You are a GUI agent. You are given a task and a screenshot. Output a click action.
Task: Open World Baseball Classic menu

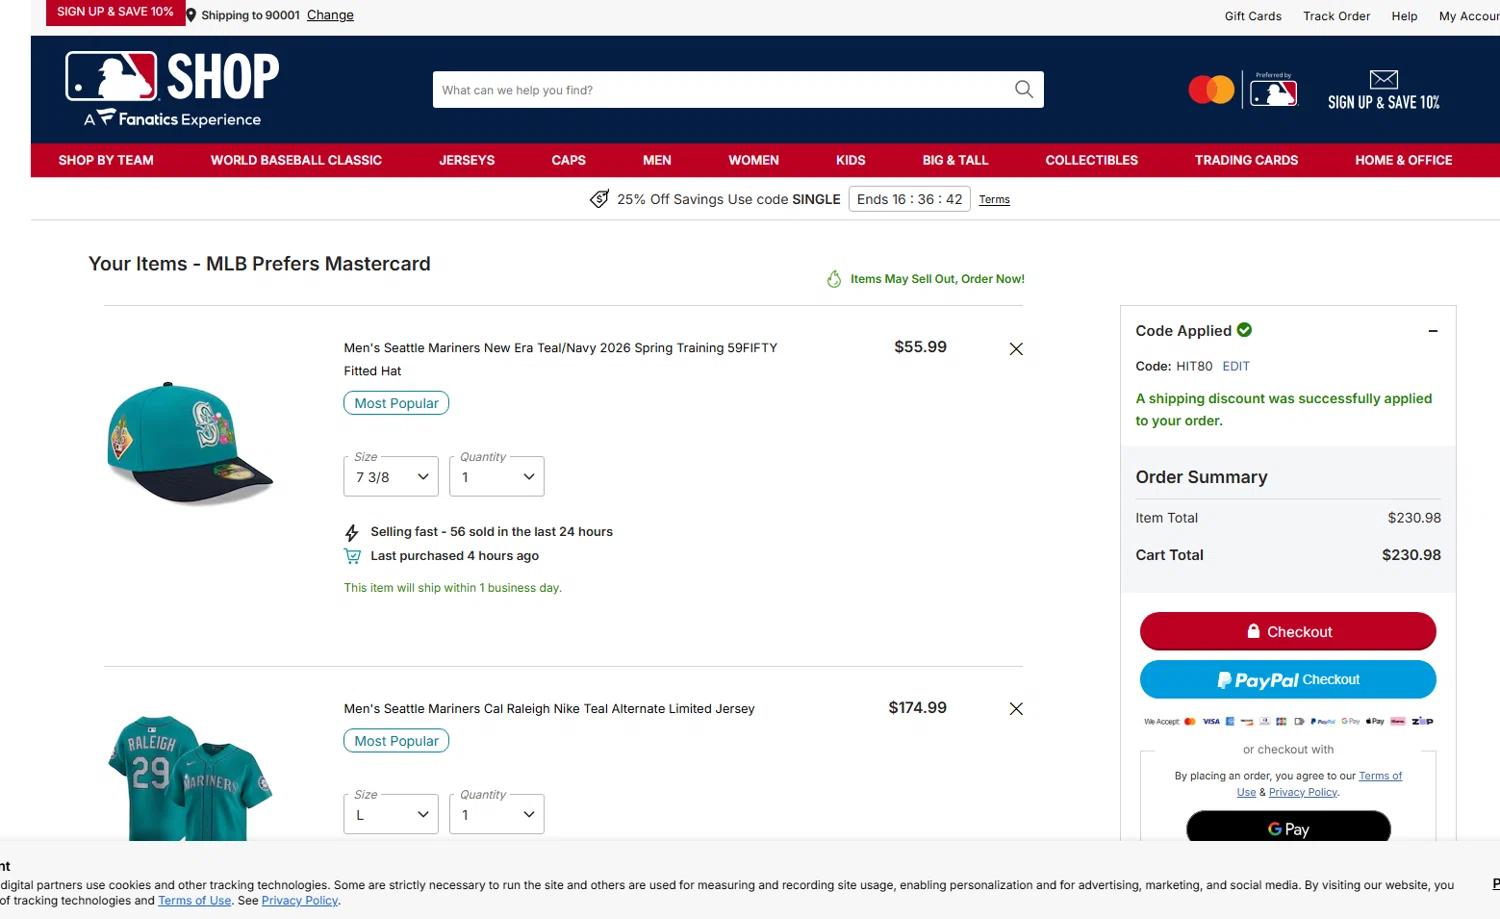[296, 160]
